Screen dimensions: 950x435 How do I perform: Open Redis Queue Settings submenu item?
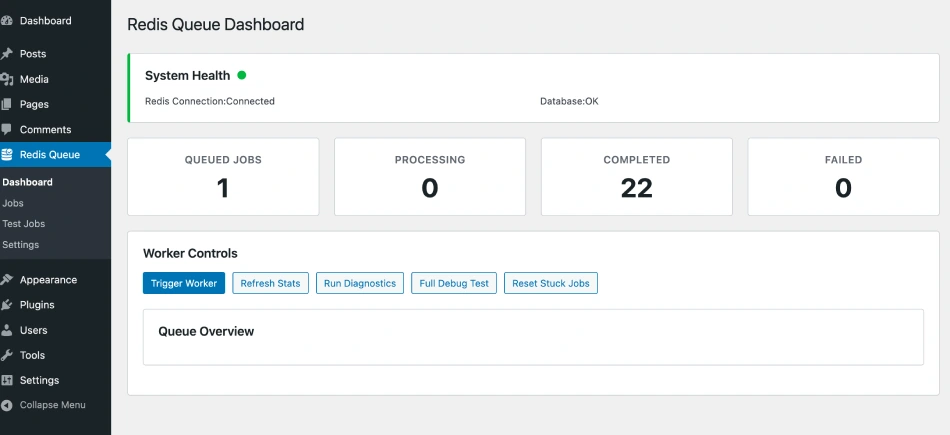coord(21,245)
